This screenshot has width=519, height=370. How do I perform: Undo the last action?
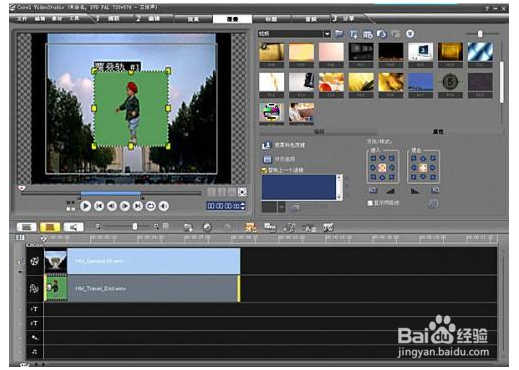click(x=207, y=227)
